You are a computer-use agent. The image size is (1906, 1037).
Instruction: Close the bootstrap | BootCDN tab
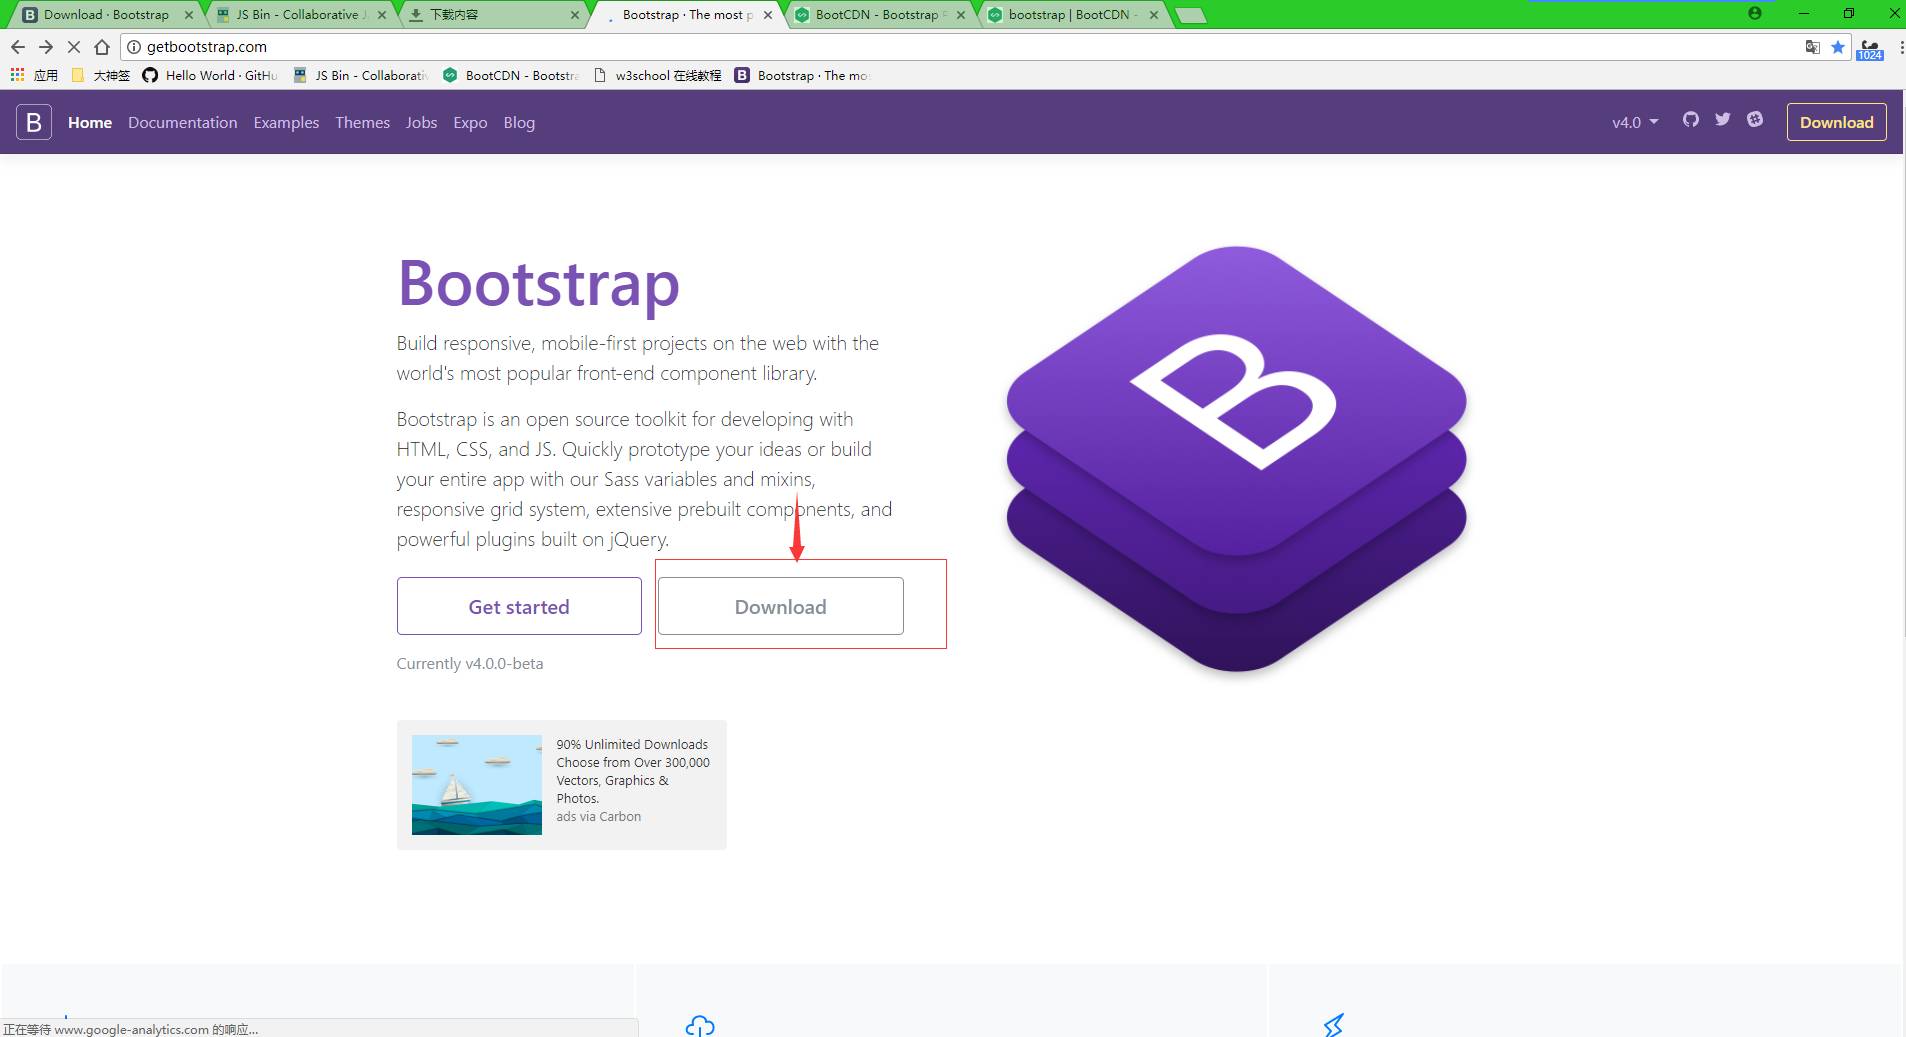pyautogui.click(x=1154, y=15)
